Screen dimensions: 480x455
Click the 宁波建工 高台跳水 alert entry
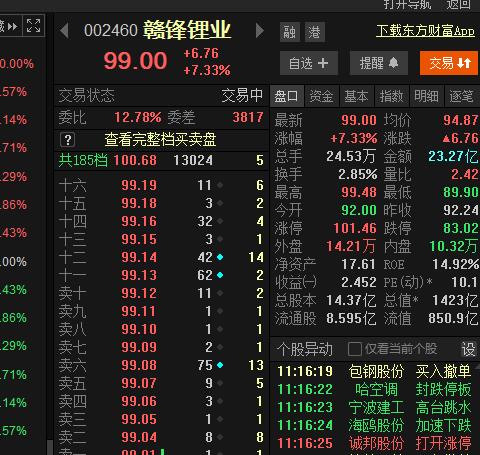374,407
